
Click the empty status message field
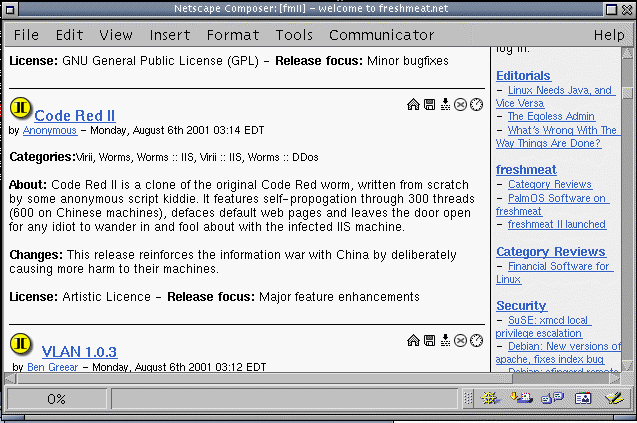click(285, 399)
